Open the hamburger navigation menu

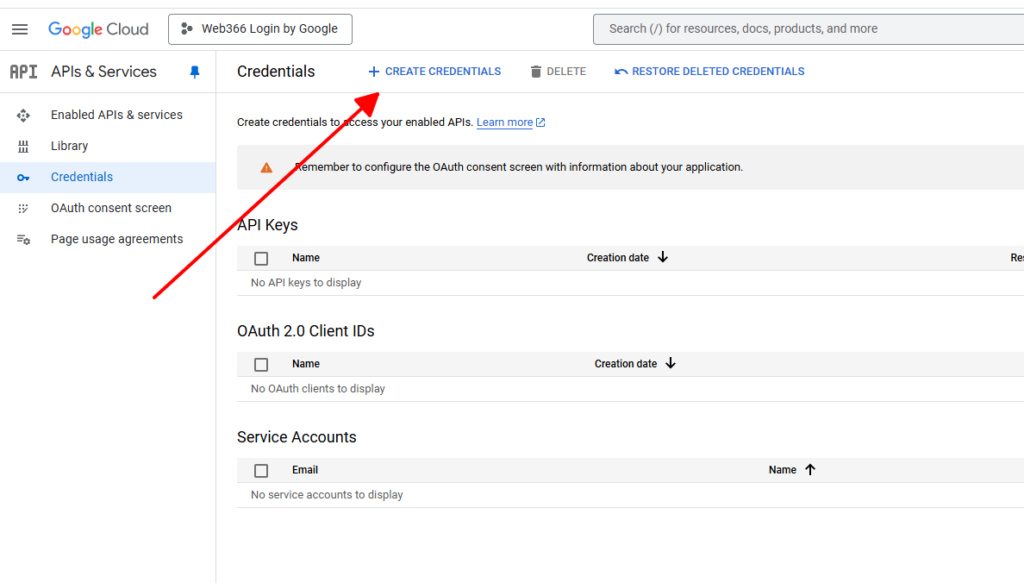(x=20, y=29)
